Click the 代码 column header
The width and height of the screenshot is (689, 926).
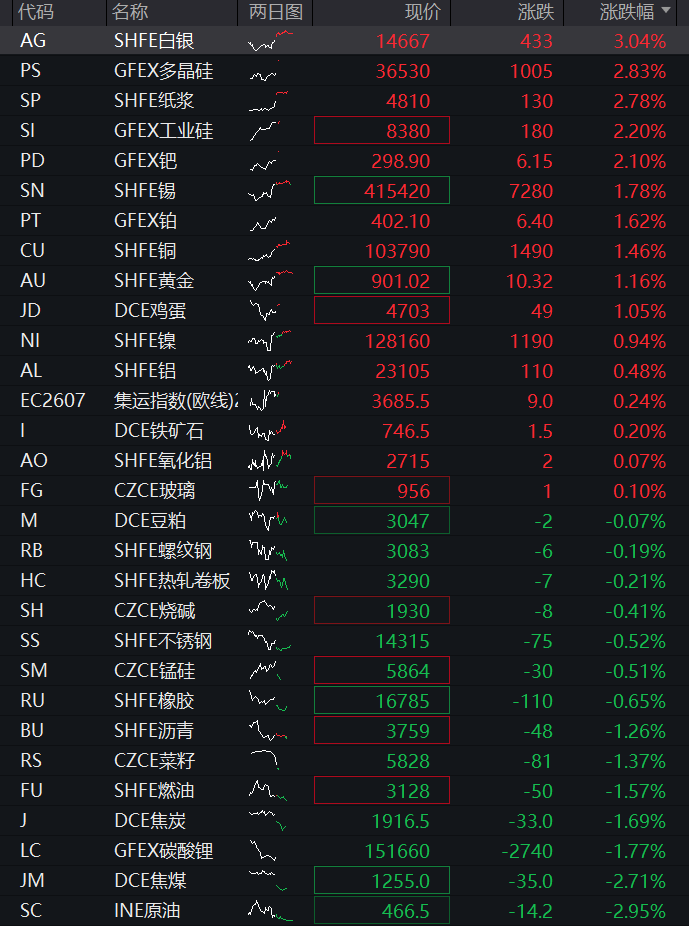click(x=35, y=12)
